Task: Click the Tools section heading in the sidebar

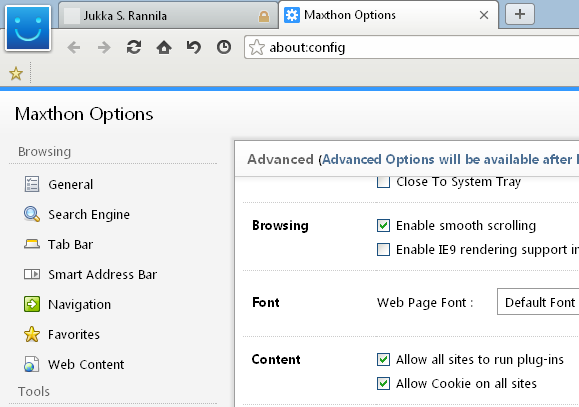Action: click(34, 391)
